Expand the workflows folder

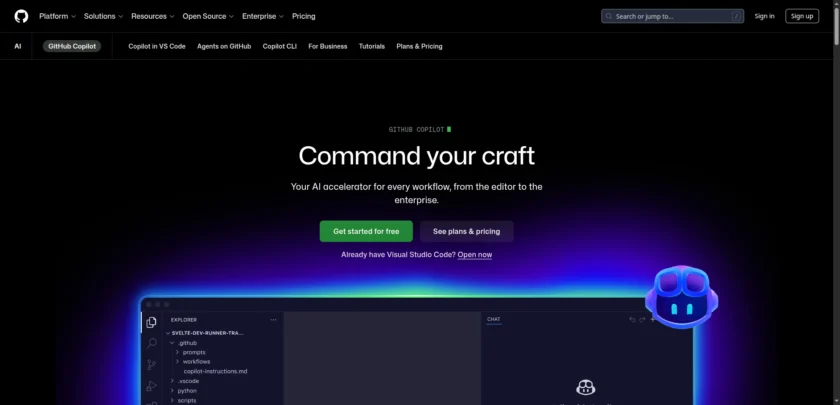click(x=193, y=362)
